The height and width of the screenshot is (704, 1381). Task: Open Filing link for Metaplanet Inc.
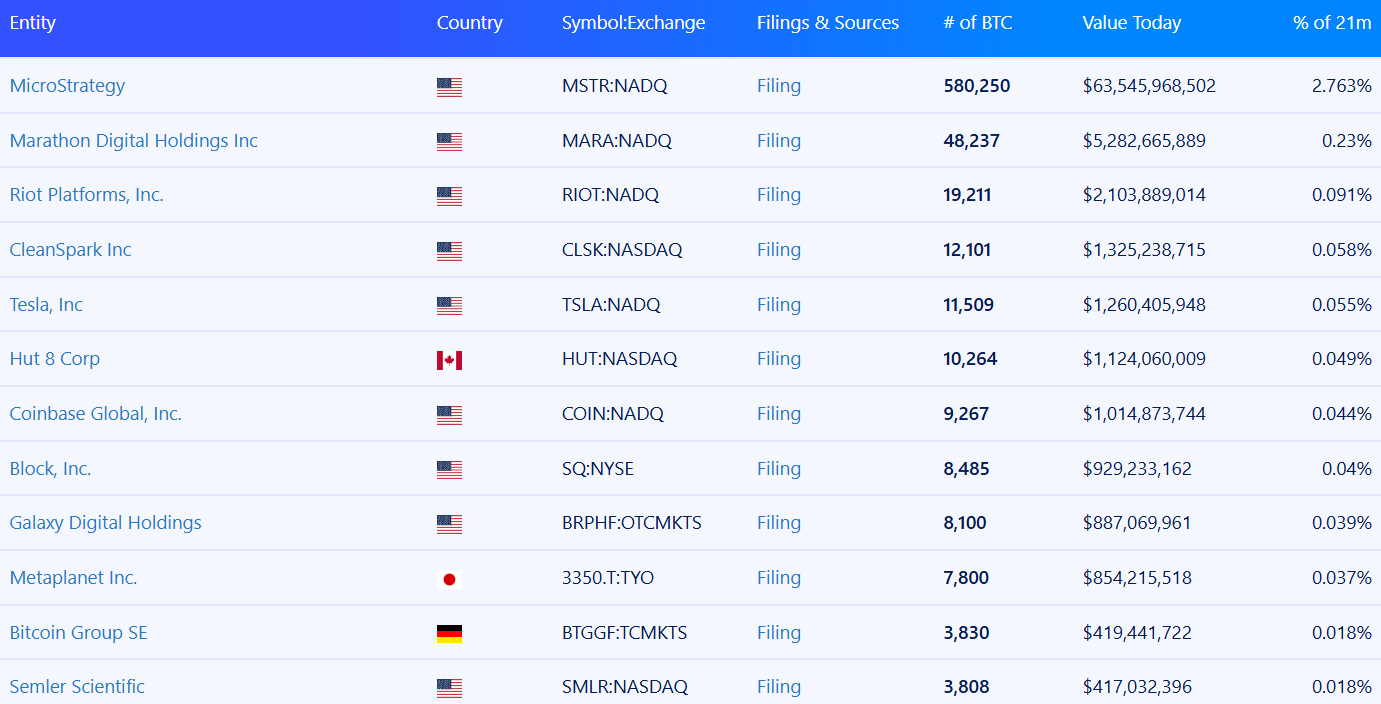778,578
